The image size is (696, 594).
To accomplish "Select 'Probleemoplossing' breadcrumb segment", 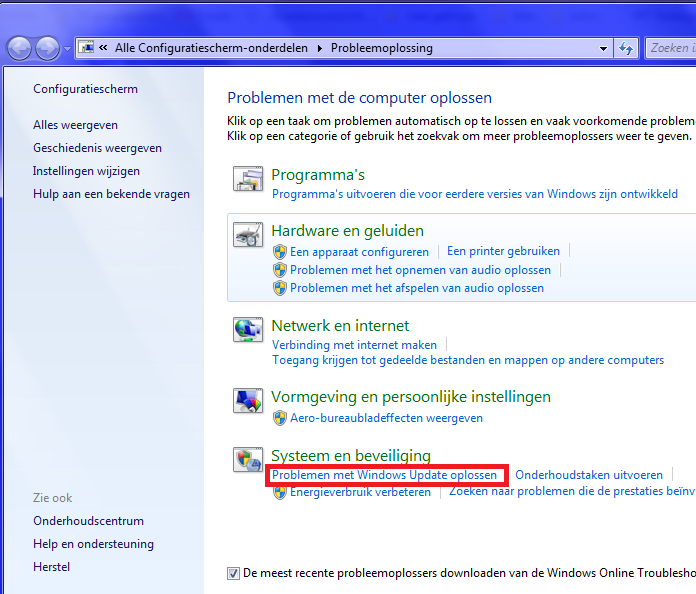I will click(x=382, y=48).
